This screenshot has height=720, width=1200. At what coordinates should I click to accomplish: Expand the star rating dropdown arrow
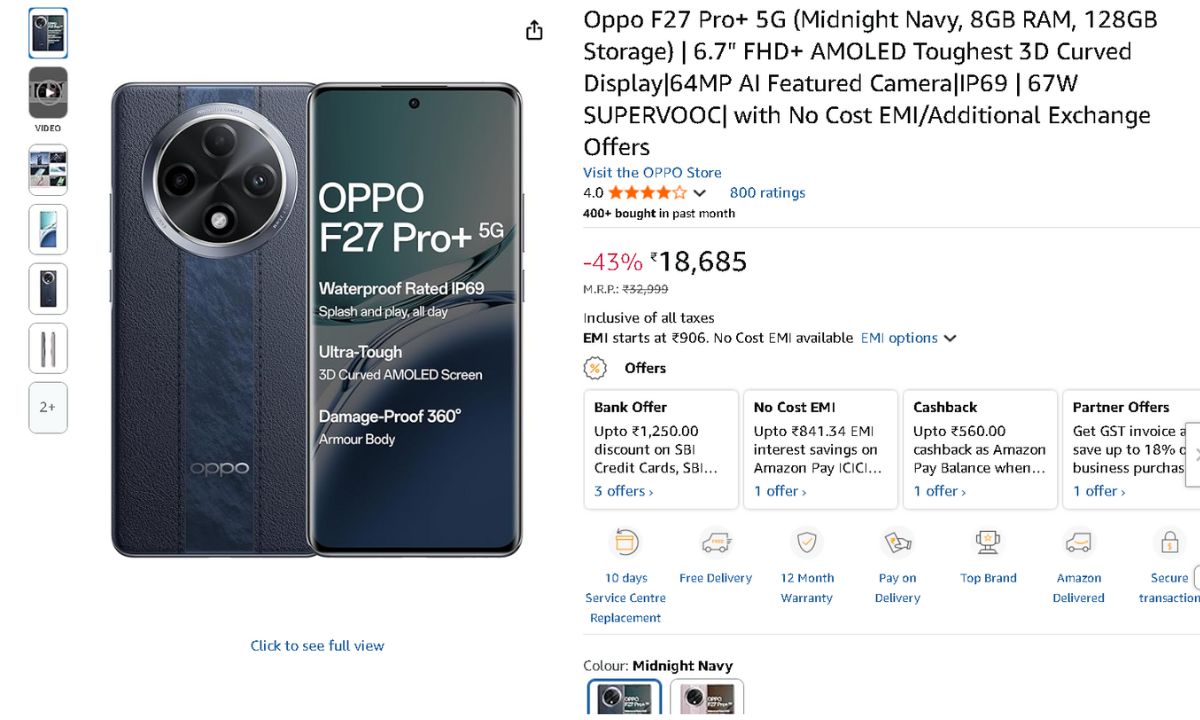(x=700, y=193)
